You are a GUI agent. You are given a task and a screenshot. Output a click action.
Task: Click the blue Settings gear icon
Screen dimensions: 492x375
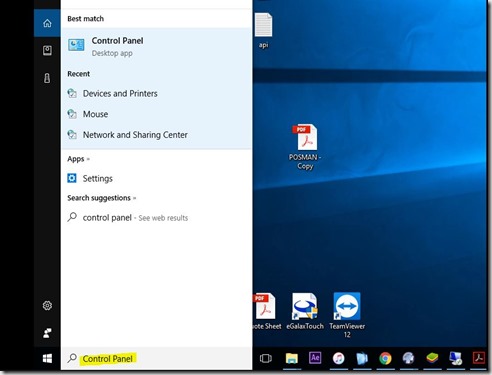72,178
